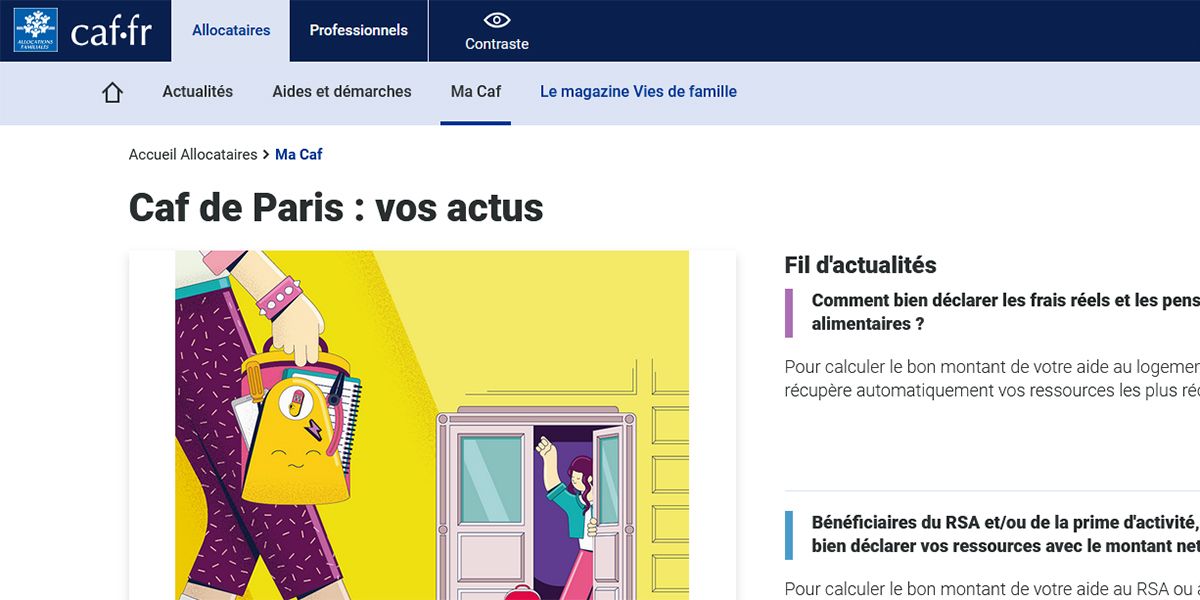The height and width of the screenshot is (600, 1200).
Task: Open the Actualités menu item
Action: pos(197,91)
